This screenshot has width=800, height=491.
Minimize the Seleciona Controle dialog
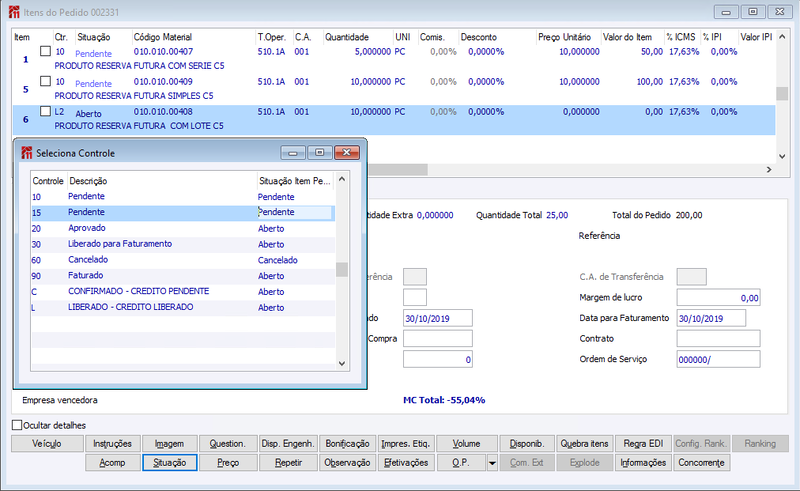pos(293,153)
